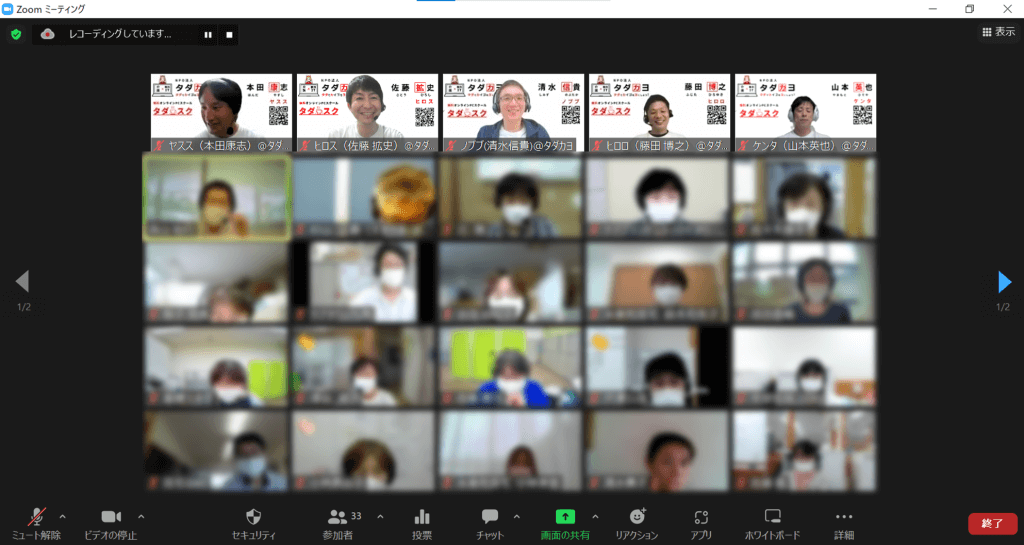Click the red End (終了) button
Image resolution: width=1024 pixels, height=545 pixels.
pos(992,523)
